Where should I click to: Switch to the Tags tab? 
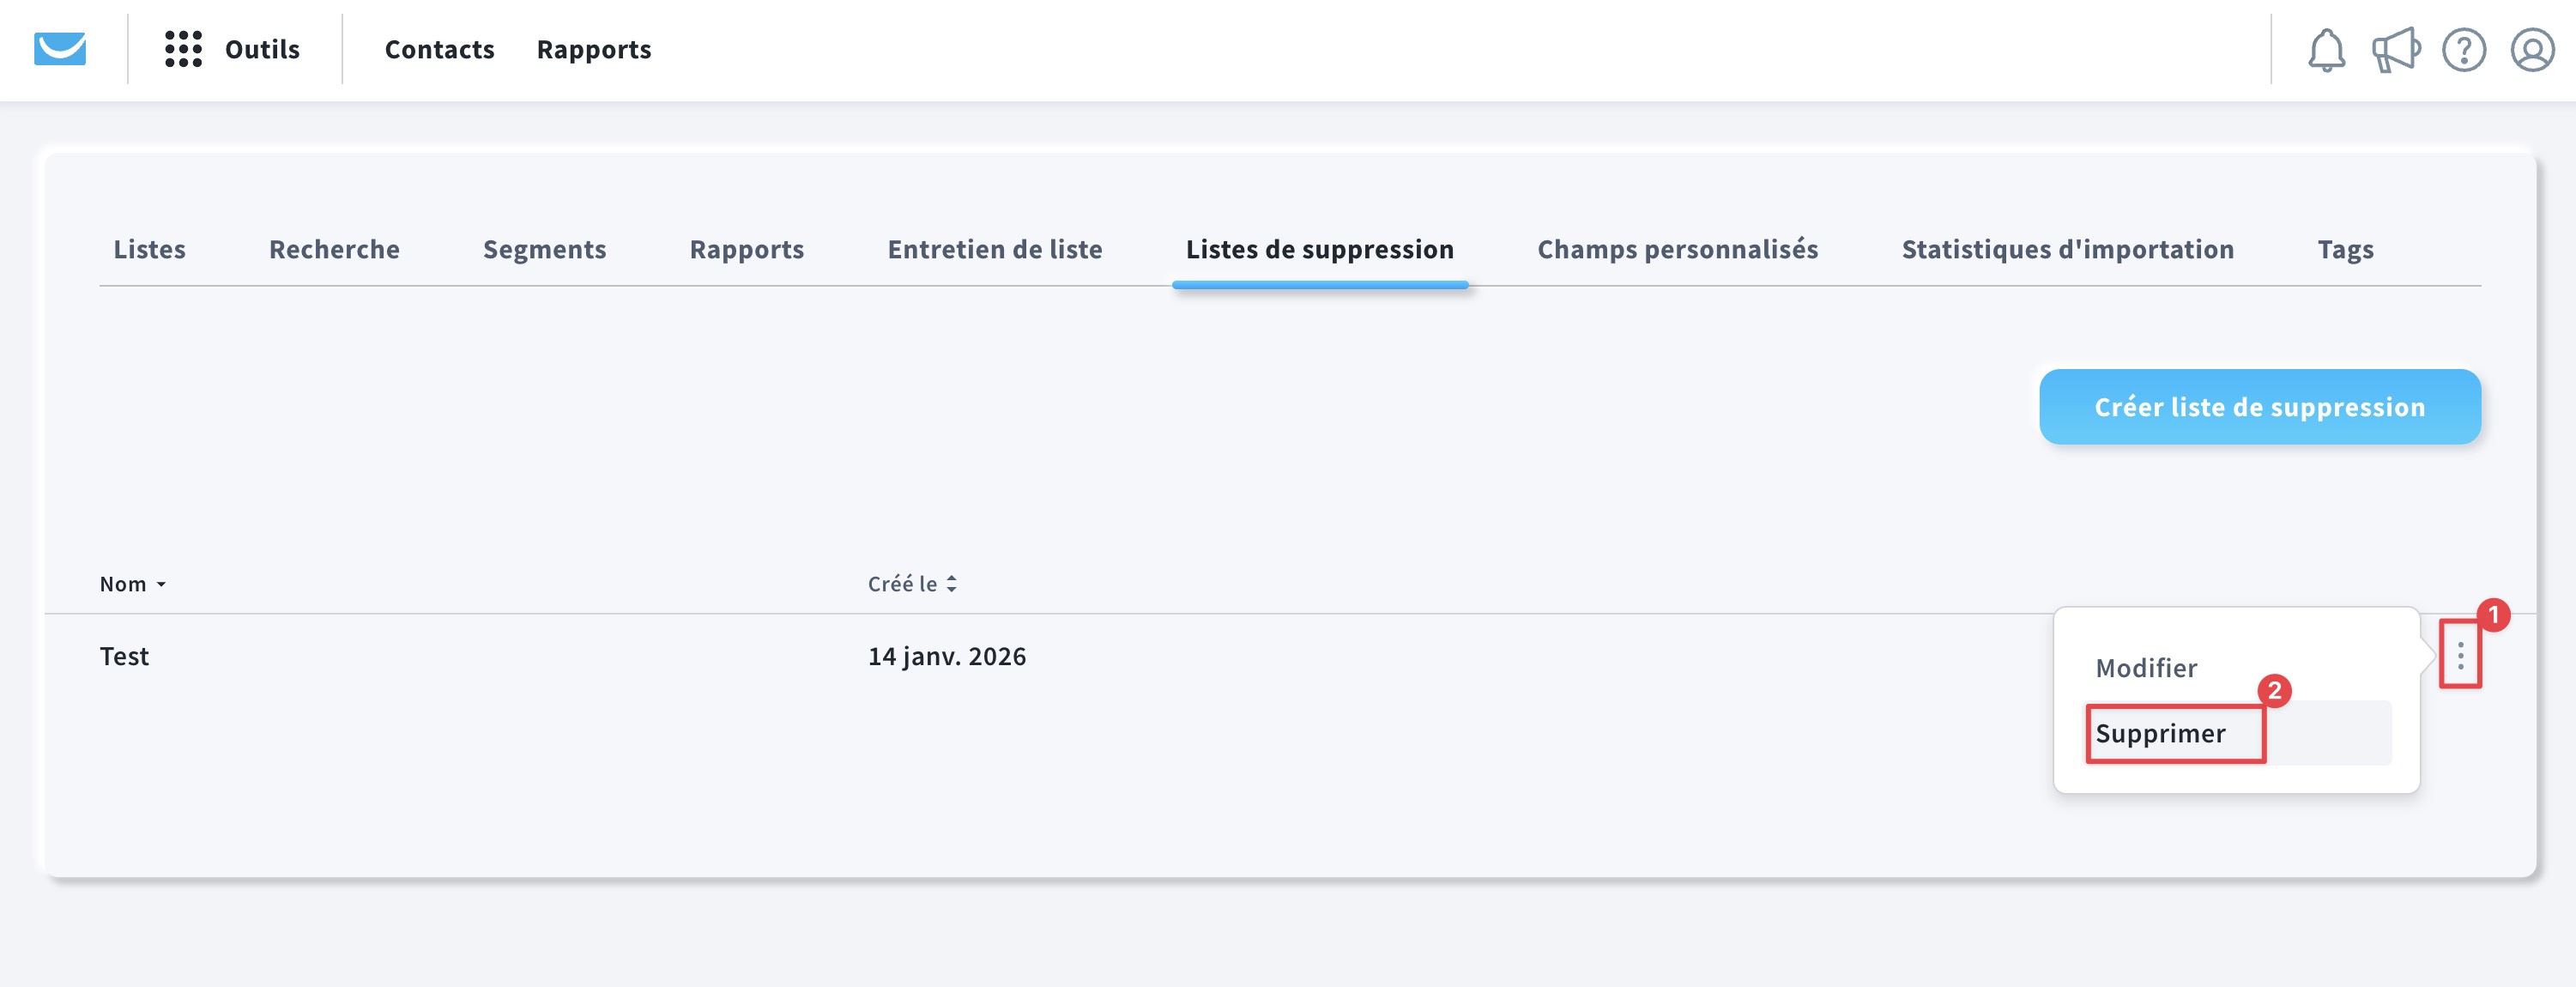pos(2345,249)
